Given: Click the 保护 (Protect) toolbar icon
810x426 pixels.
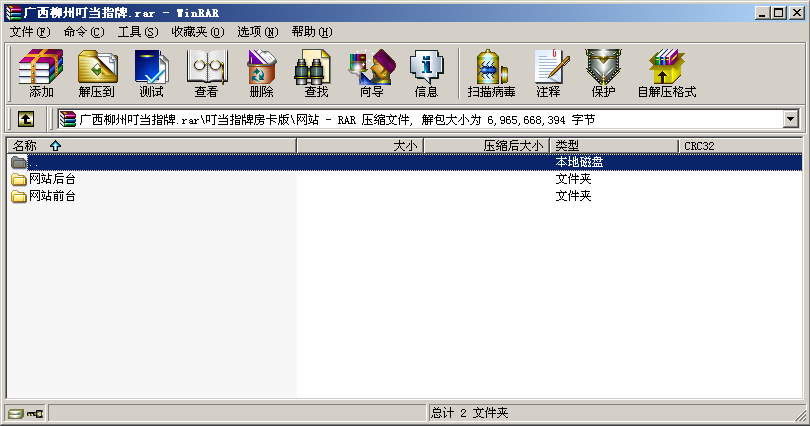Looking at the screenshot, I should point(603,73).
